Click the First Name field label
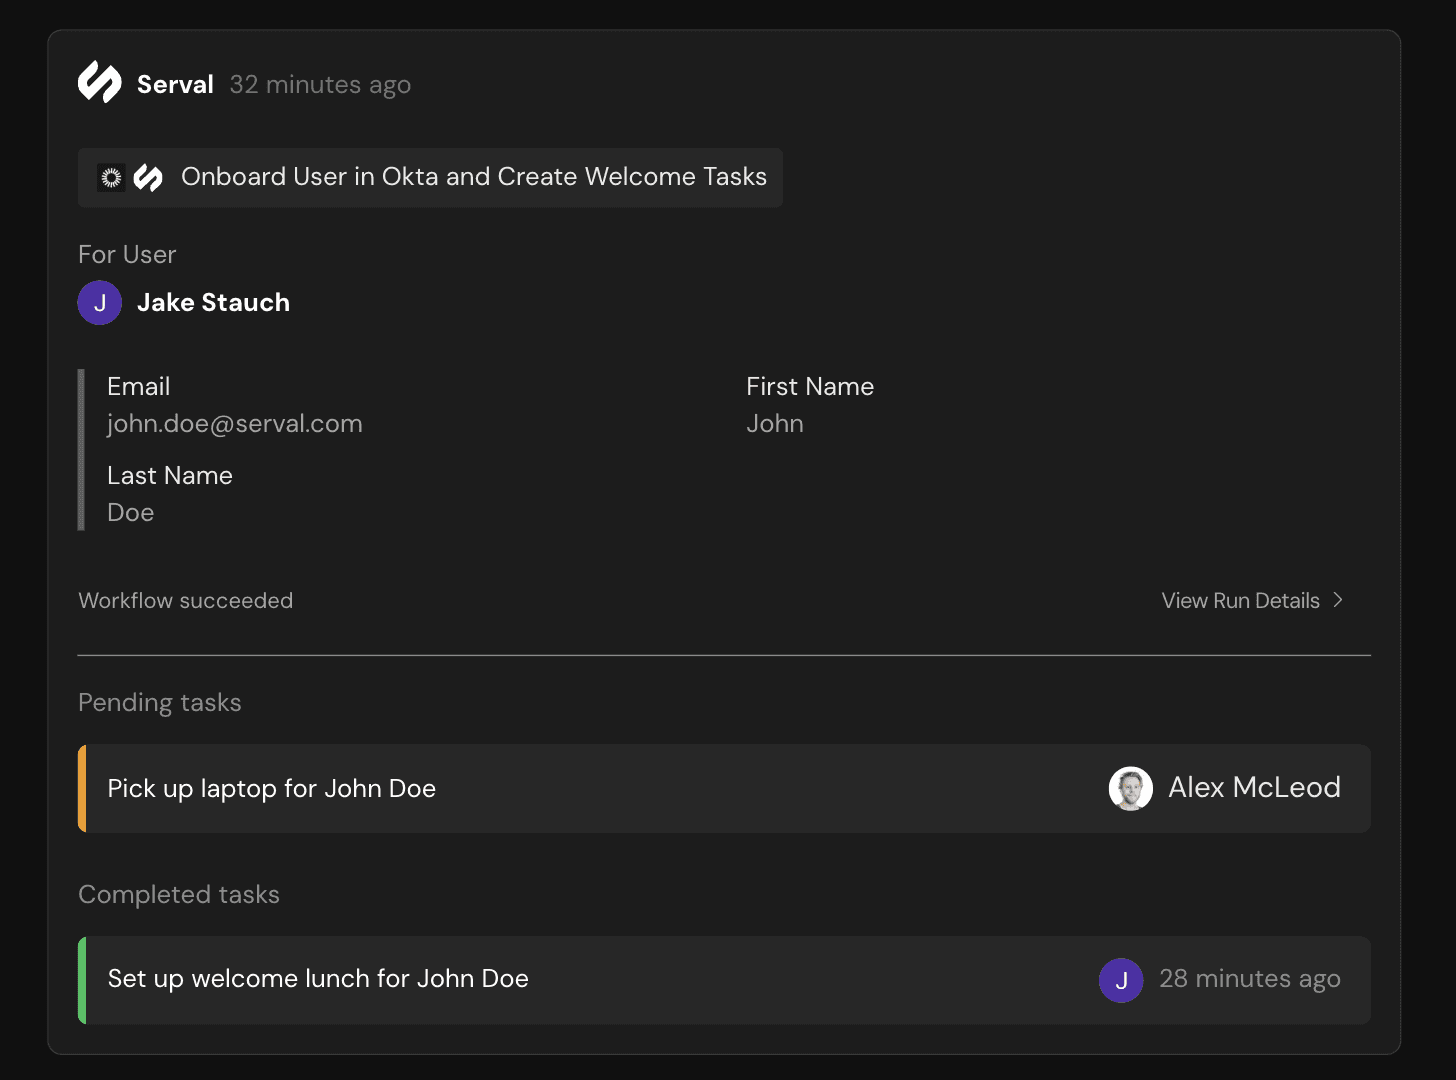This screenshot has width=1456, height=1080. [x=810, y=387]
